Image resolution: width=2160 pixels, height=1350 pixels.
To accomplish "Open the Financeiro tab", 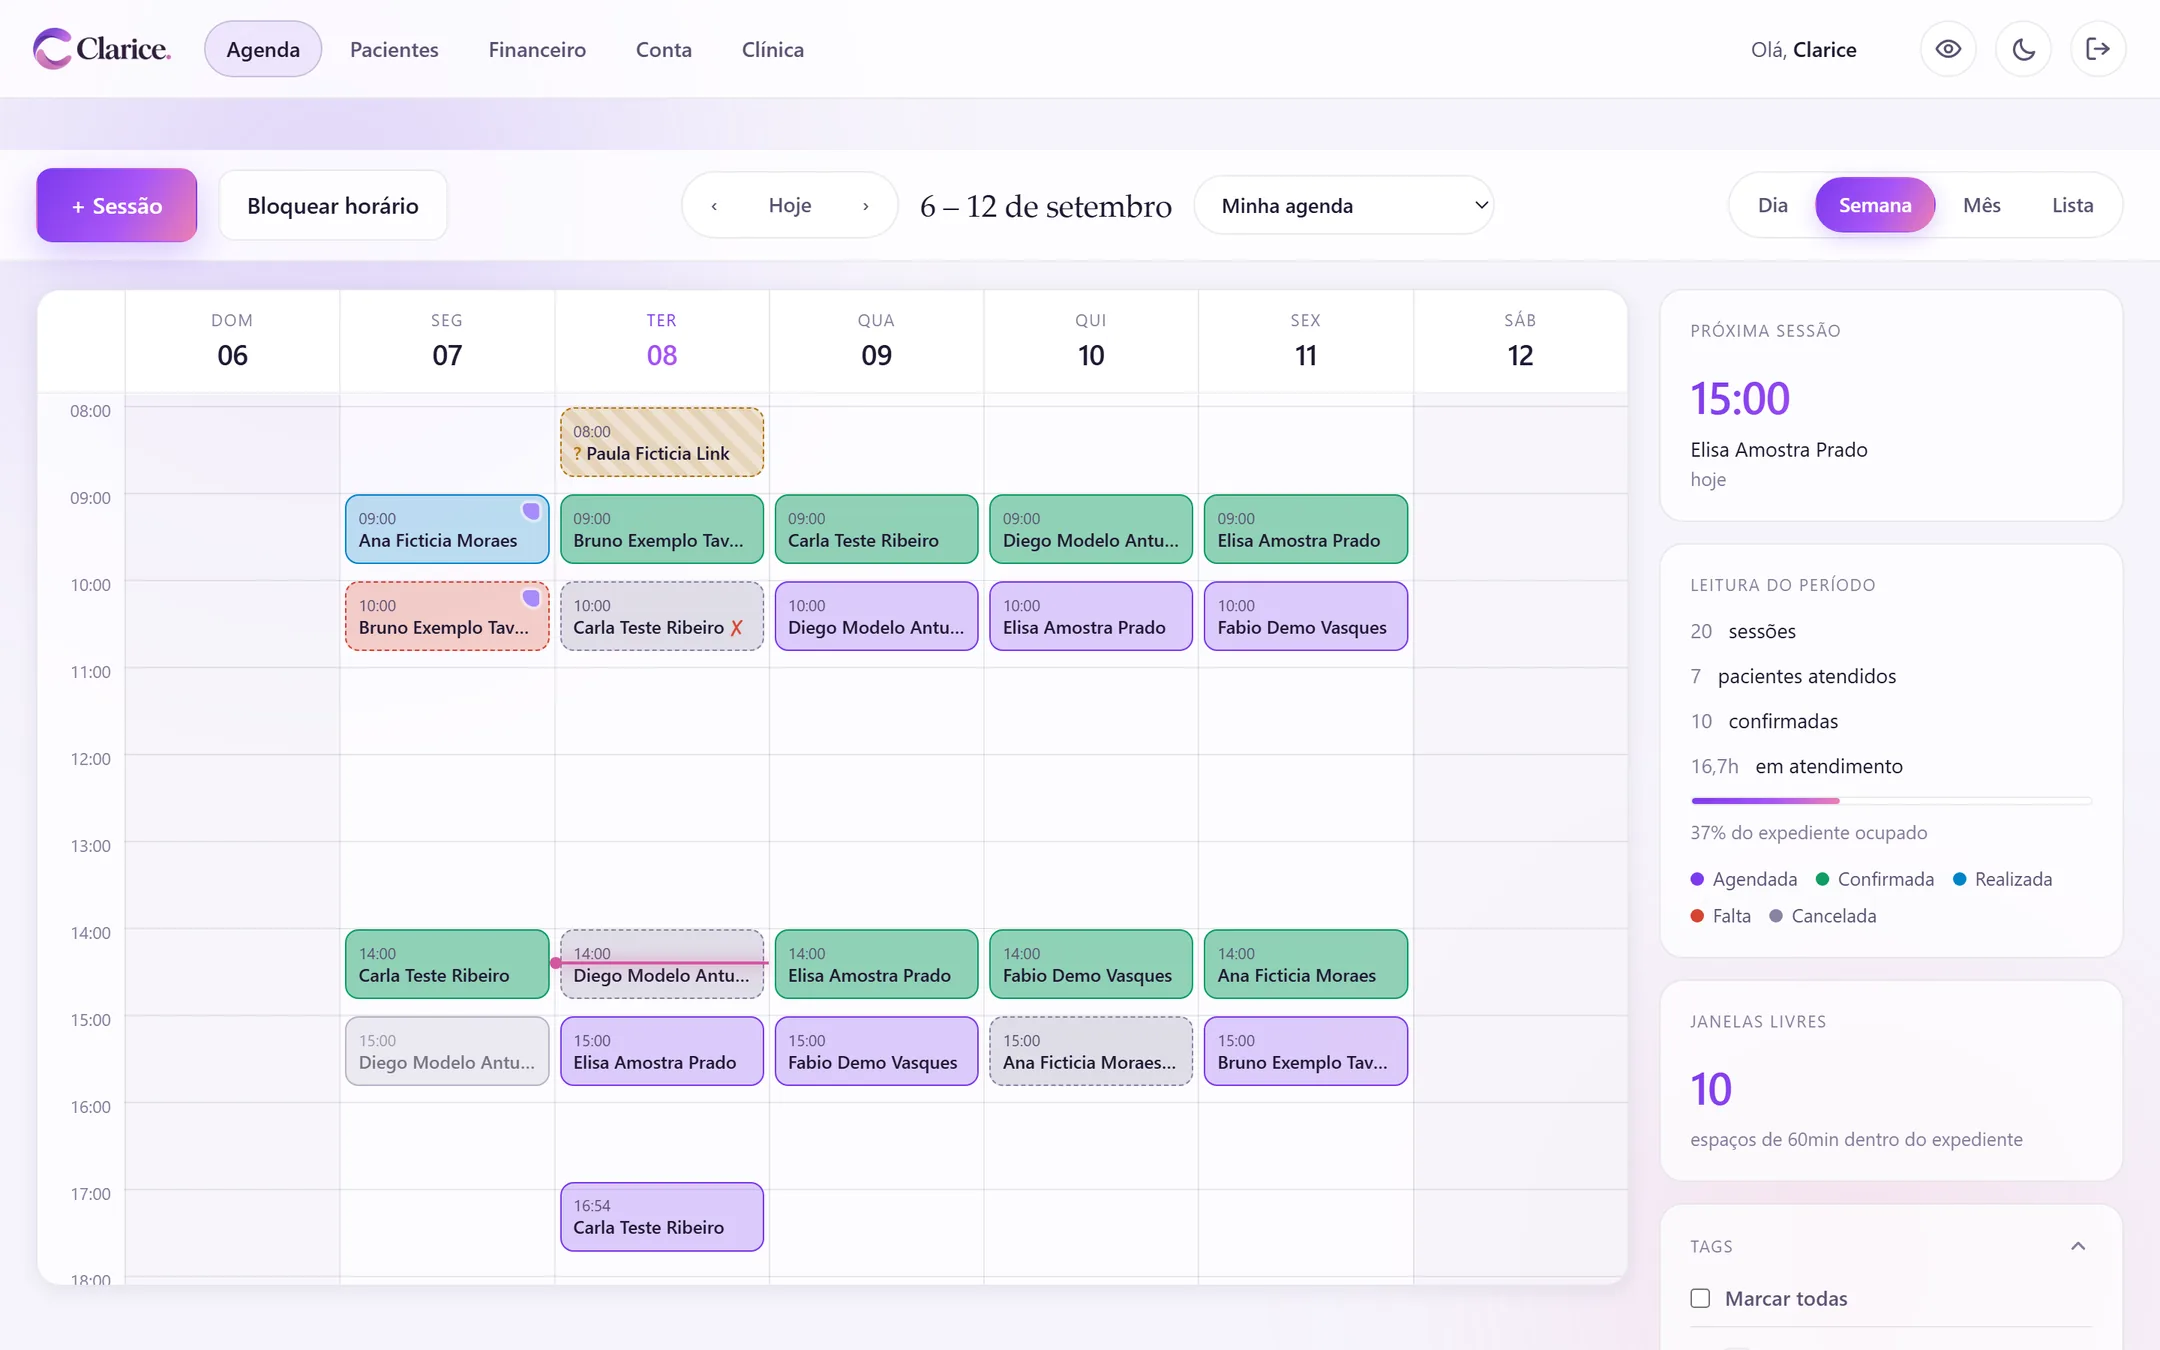I will point(537,49).
